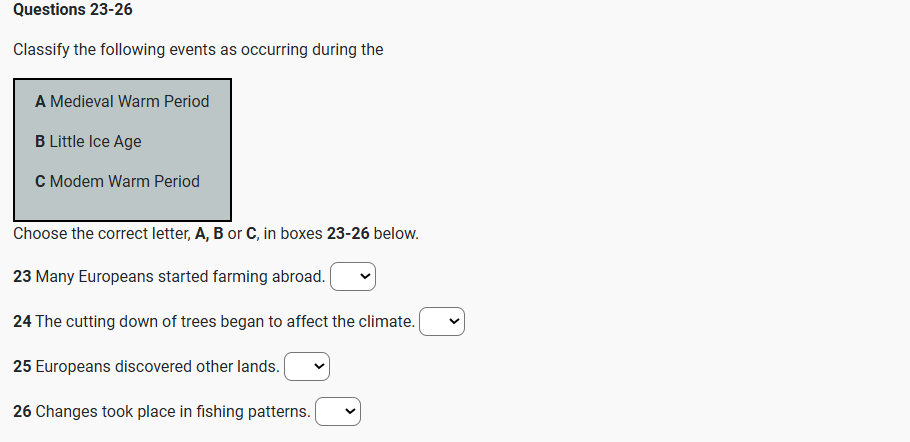Click the bold letter C in options box
The width and height of the screenshot is (910, 442).
point(40,181)
